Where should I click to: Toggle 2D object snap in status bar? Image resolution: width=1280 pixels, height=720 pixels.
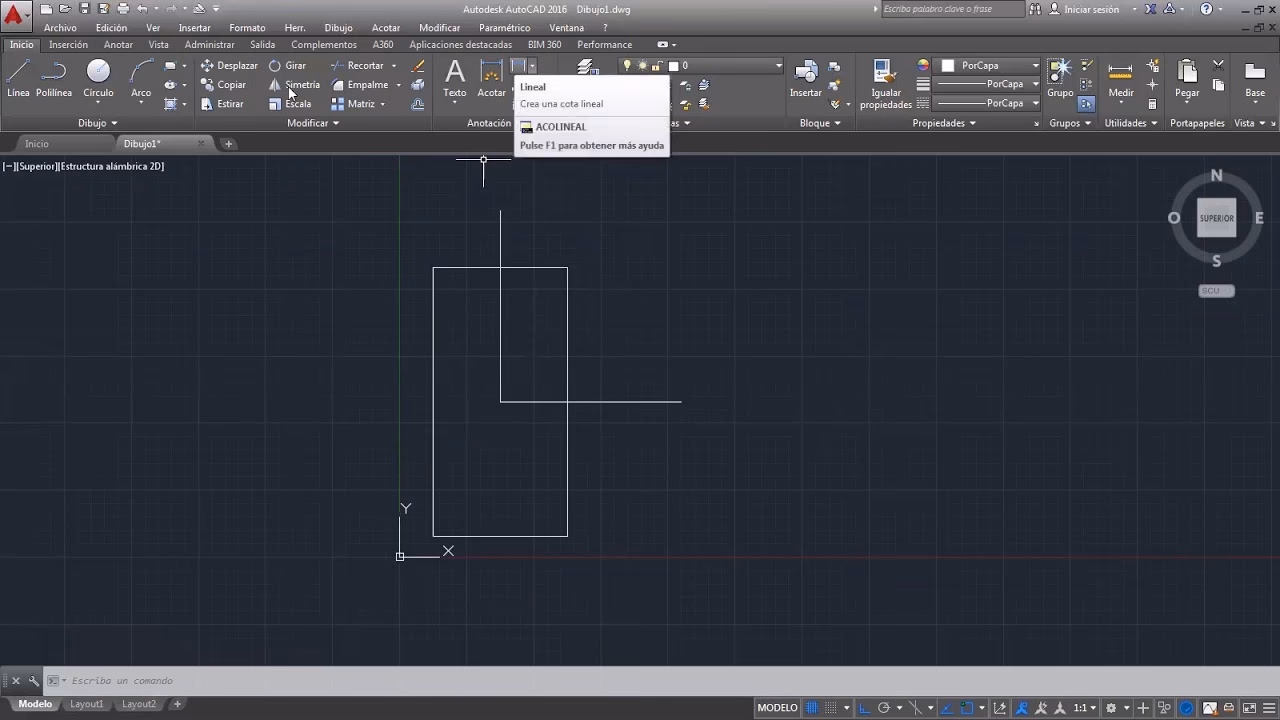967,708
